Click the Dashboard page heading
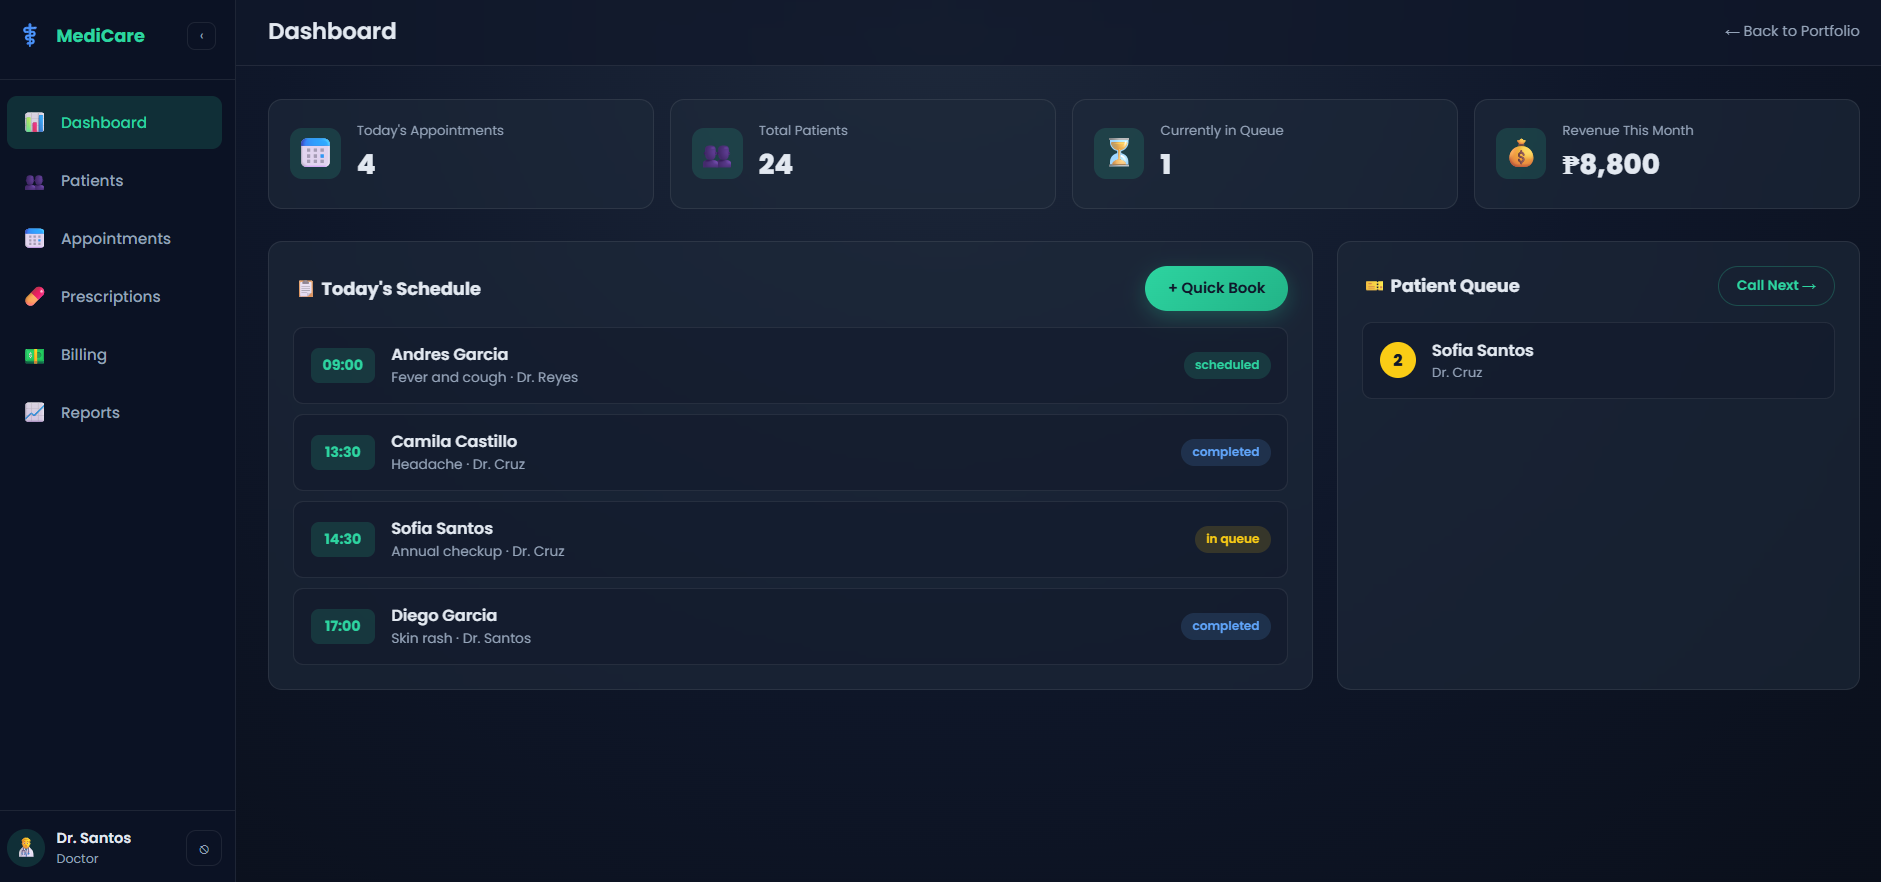 point(332,31)
